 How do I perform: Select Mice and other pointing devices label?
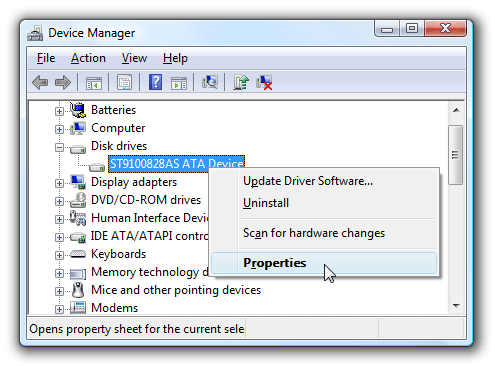click(x=176, y=290)
